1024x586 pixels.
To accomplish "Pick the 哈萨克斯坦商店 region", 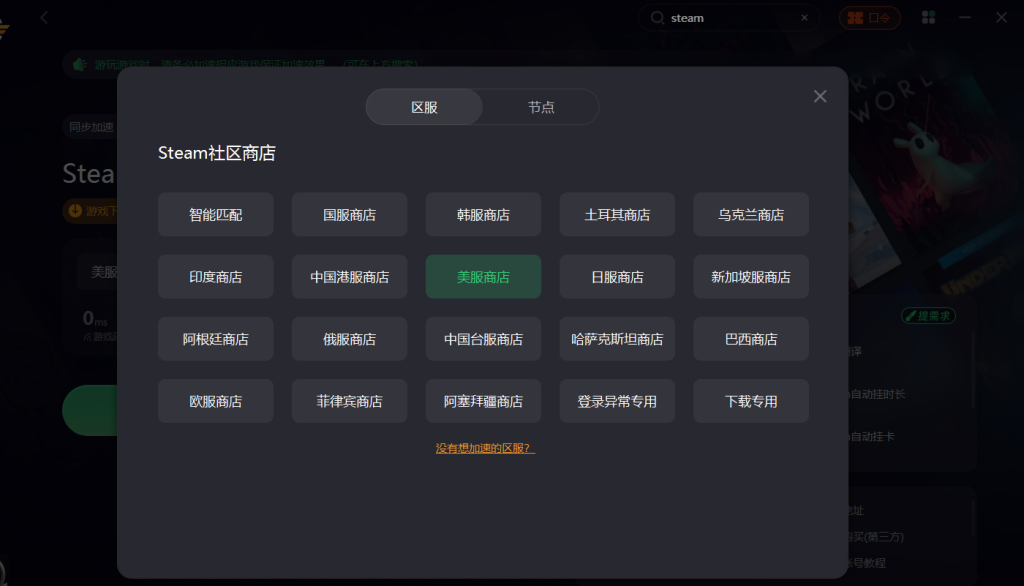I will [617, 338].
